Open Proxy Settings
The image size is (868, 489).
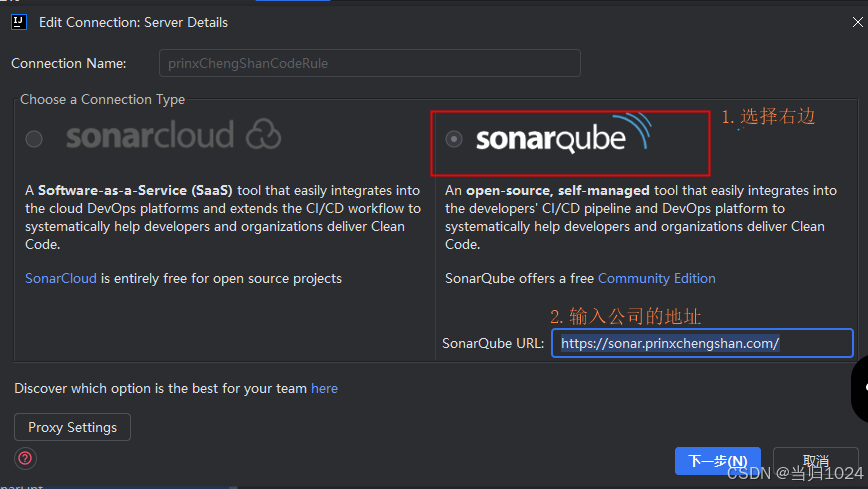pyautogui.click(x=73, y=427)
